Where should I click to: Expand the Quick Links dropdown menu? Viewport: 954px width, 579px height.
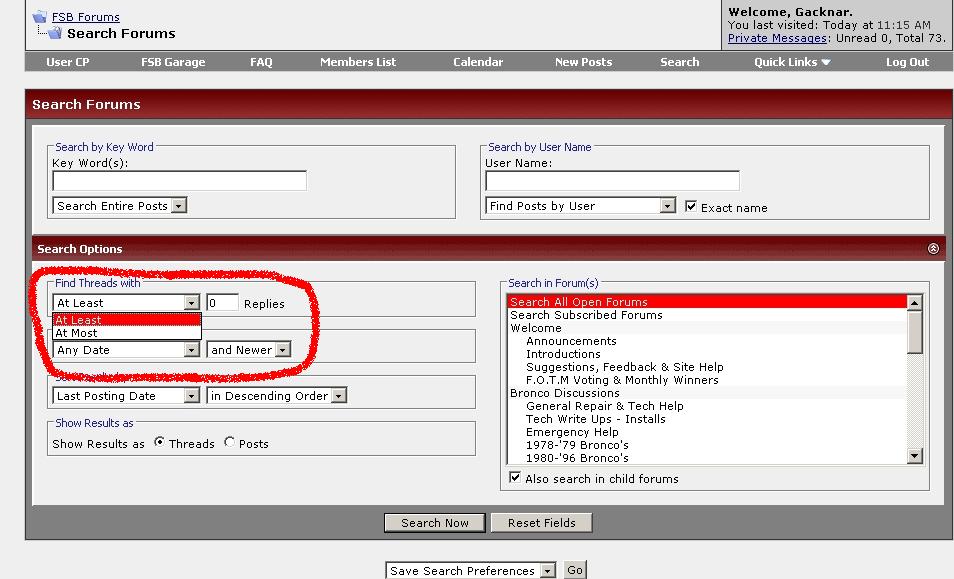pos(792,62)
